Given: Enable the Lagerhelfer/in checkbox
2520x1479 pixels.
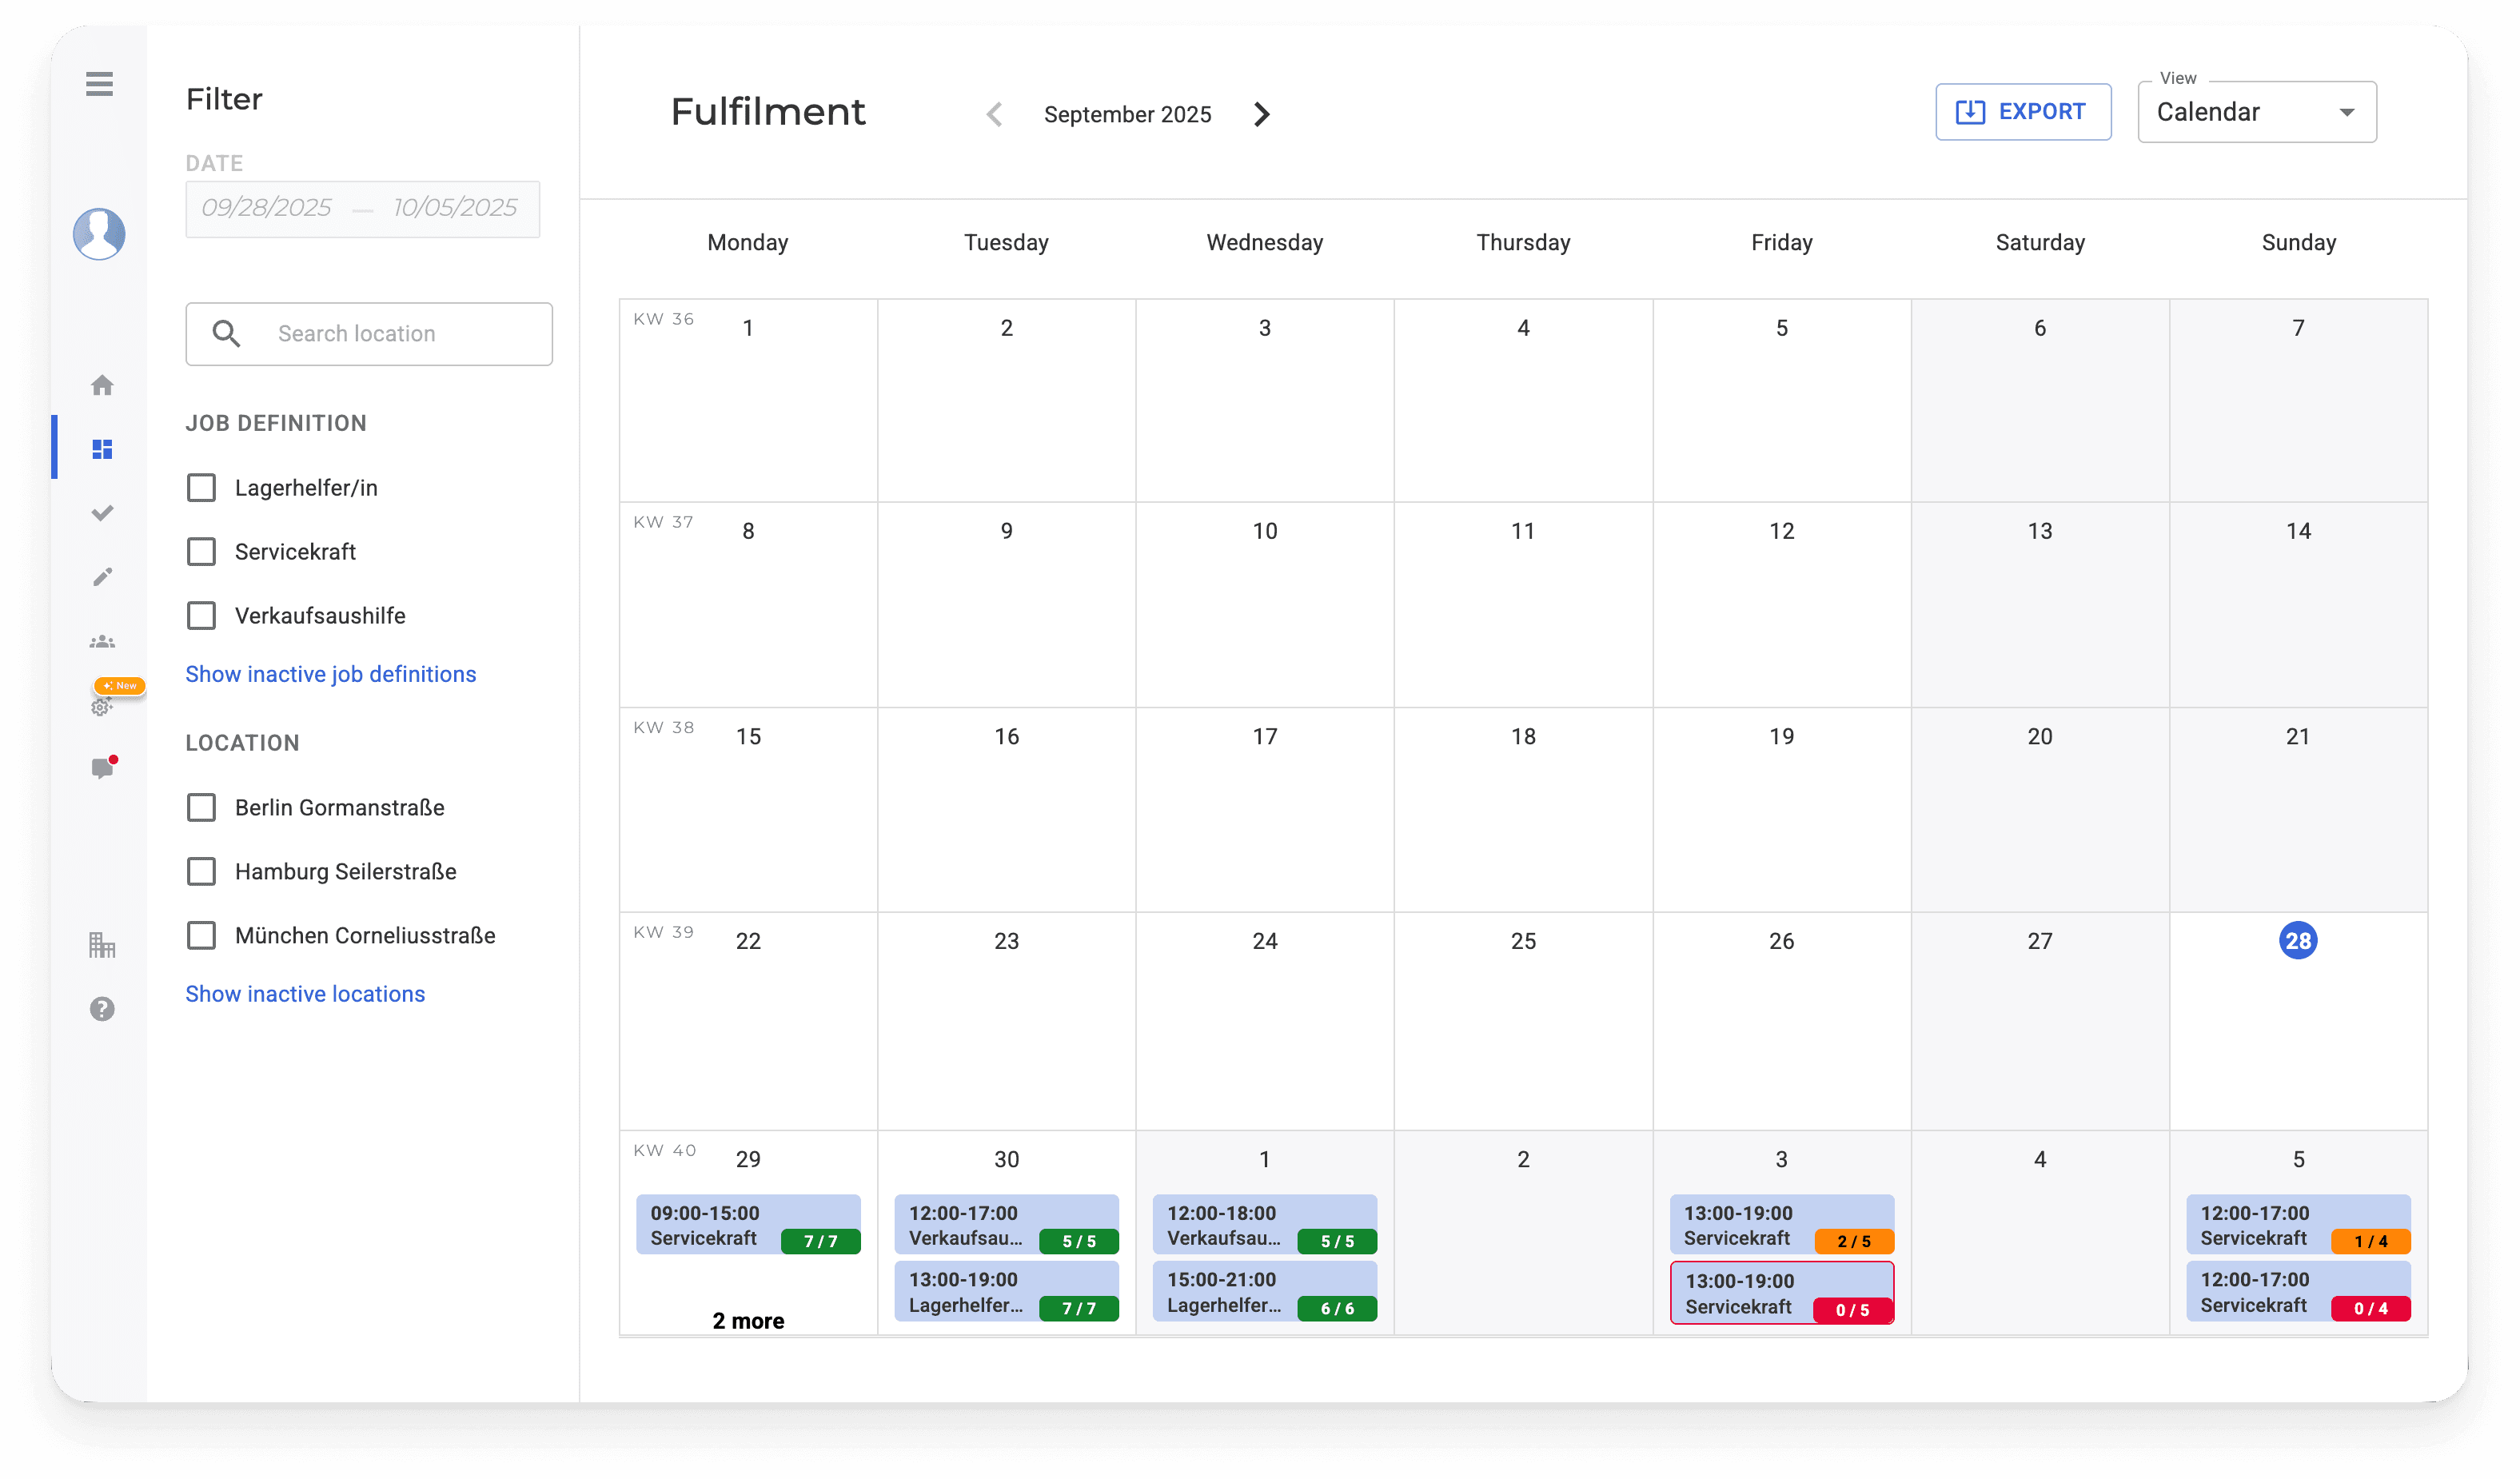Looking at the screenshot, I should click(x=201, y=488).
